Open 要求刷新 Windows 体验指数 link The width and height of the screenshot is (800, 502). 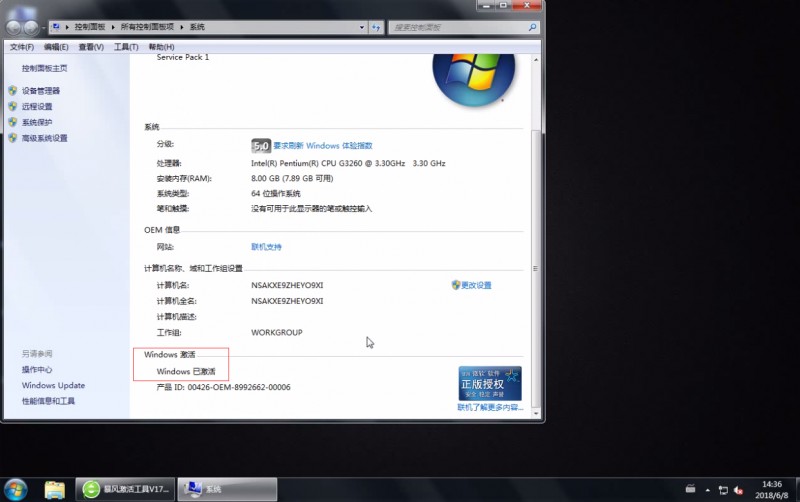pos(322,145)
